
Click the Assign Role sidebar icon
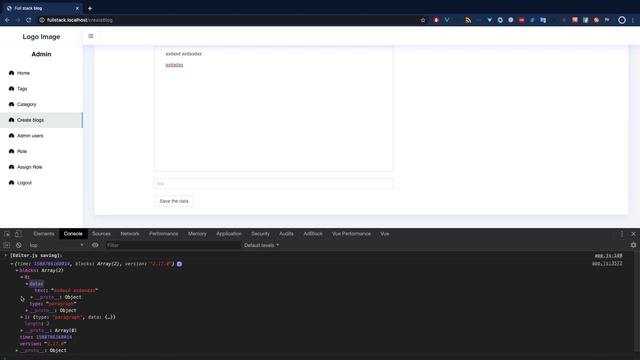(11, 167)
